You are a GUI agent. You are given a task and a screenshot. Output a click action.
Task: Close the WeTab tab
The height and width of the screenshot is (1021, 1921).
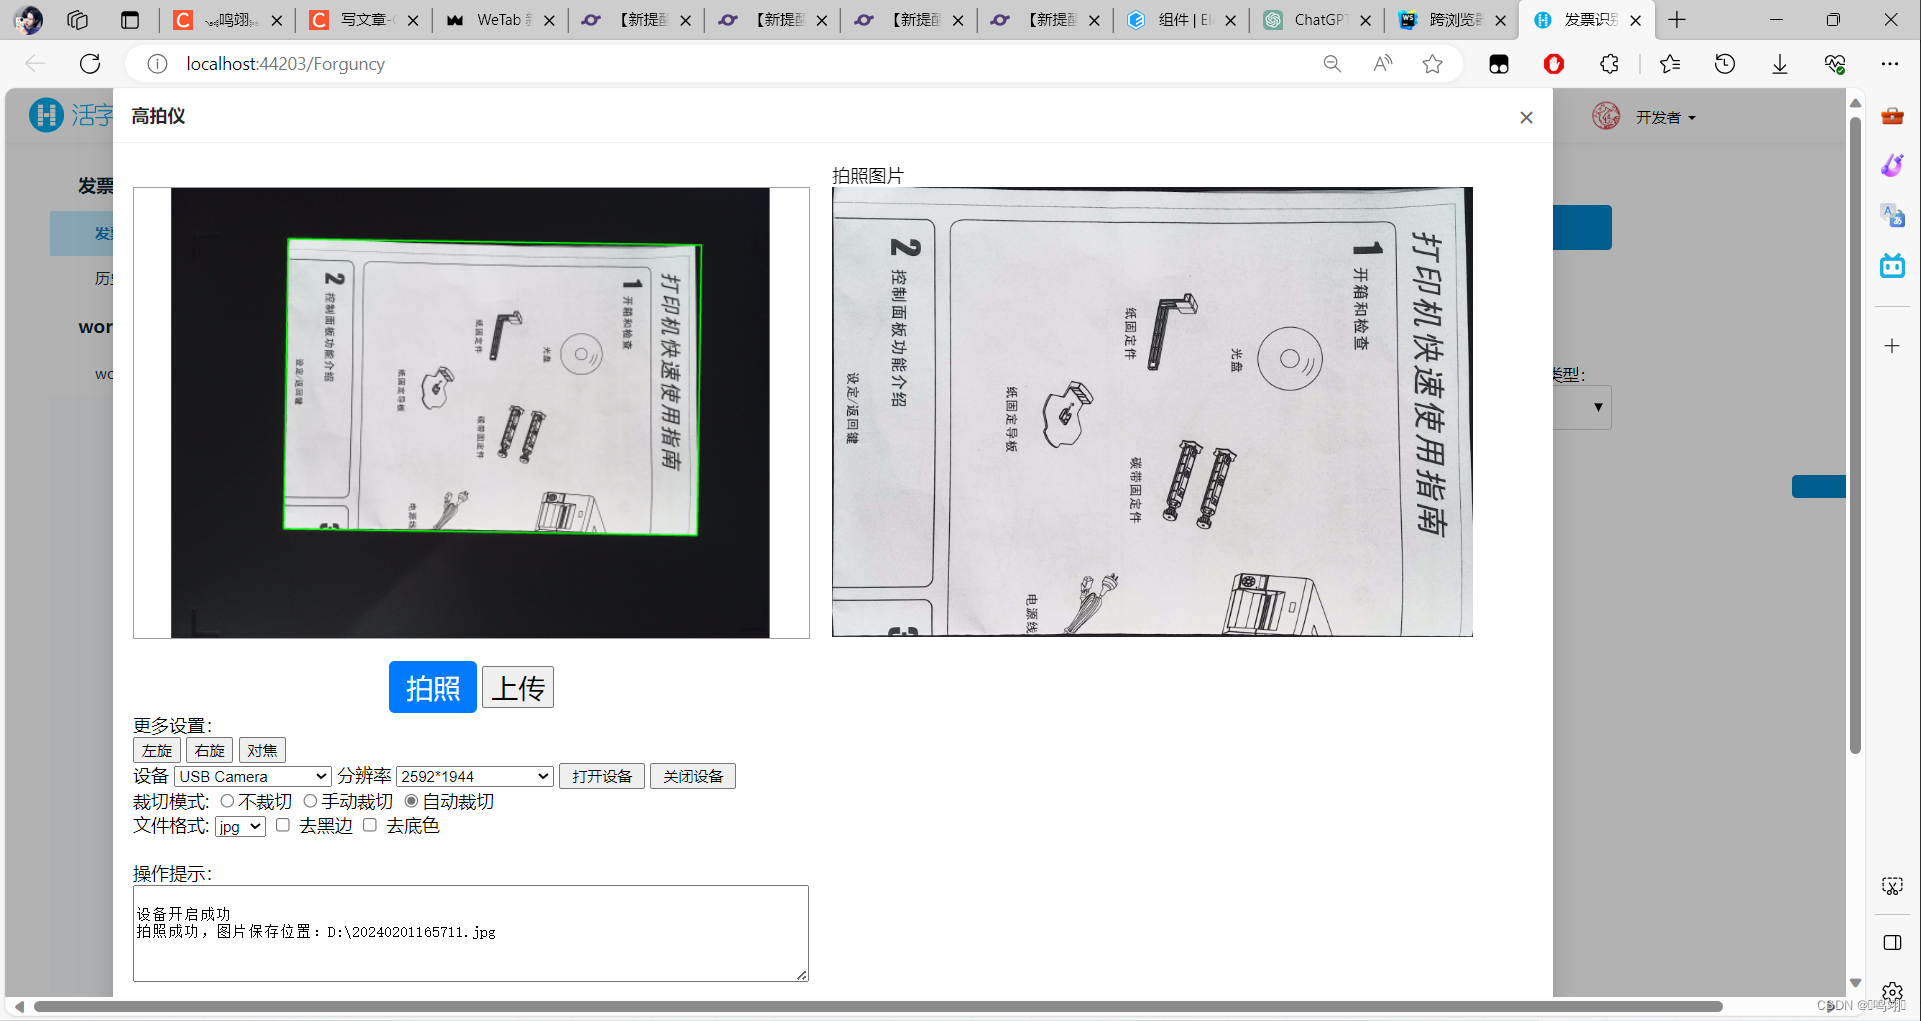549,20
